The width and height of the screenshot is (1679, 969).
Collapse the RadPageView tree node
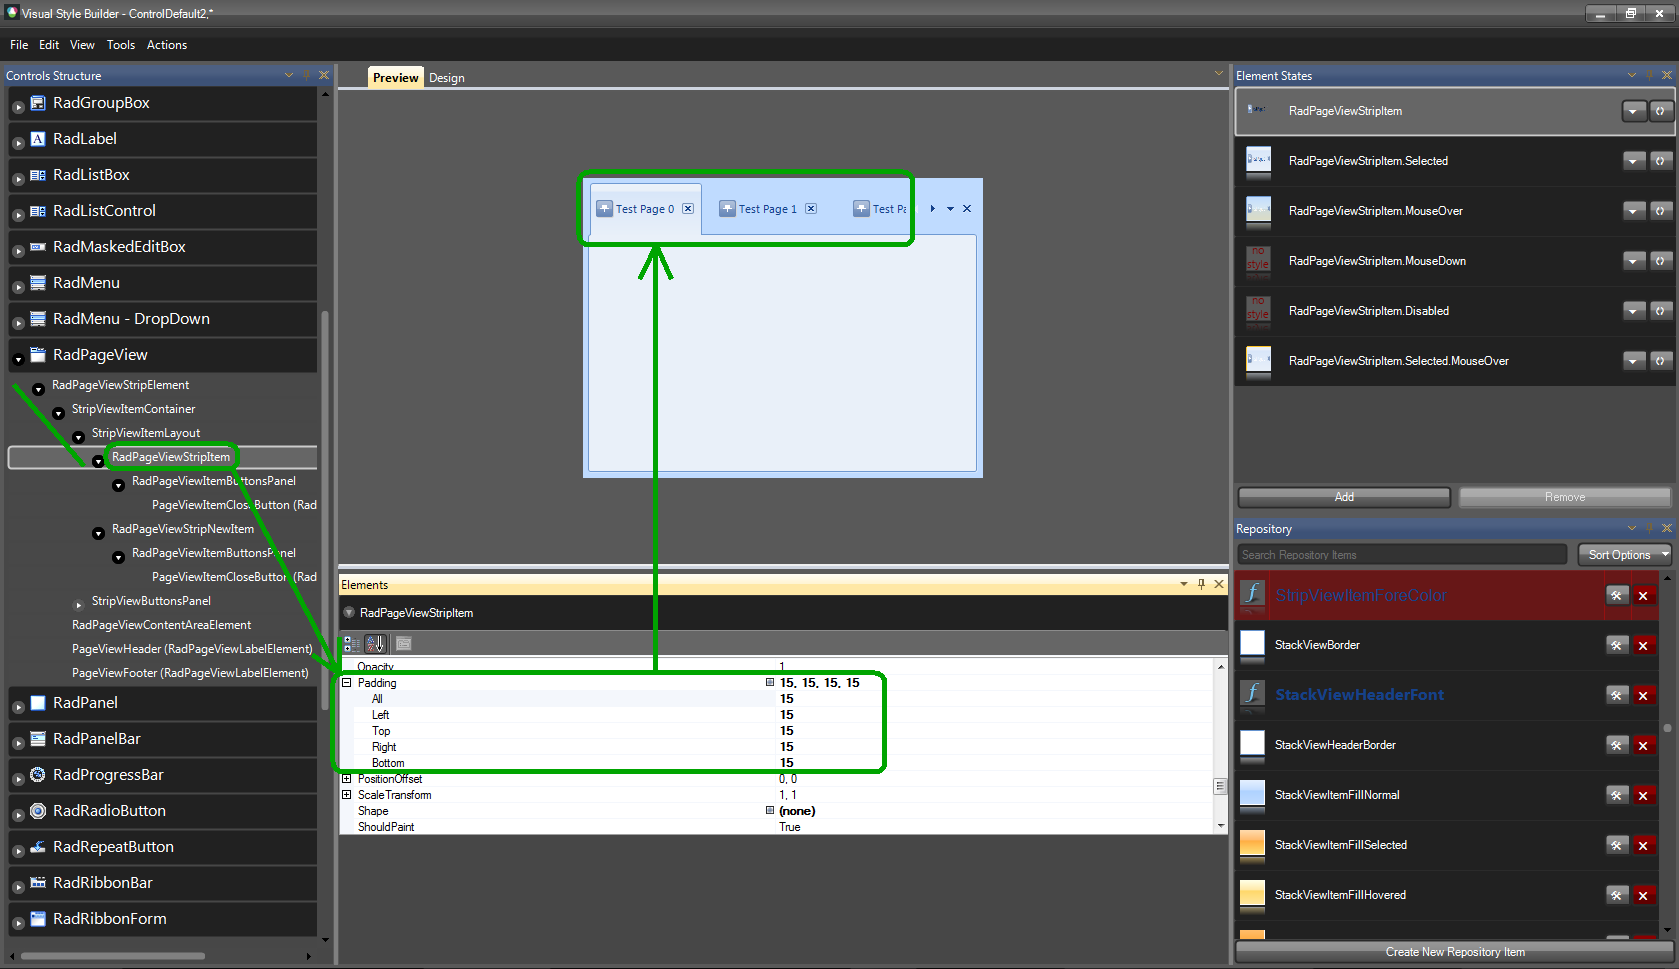point(18,359)
